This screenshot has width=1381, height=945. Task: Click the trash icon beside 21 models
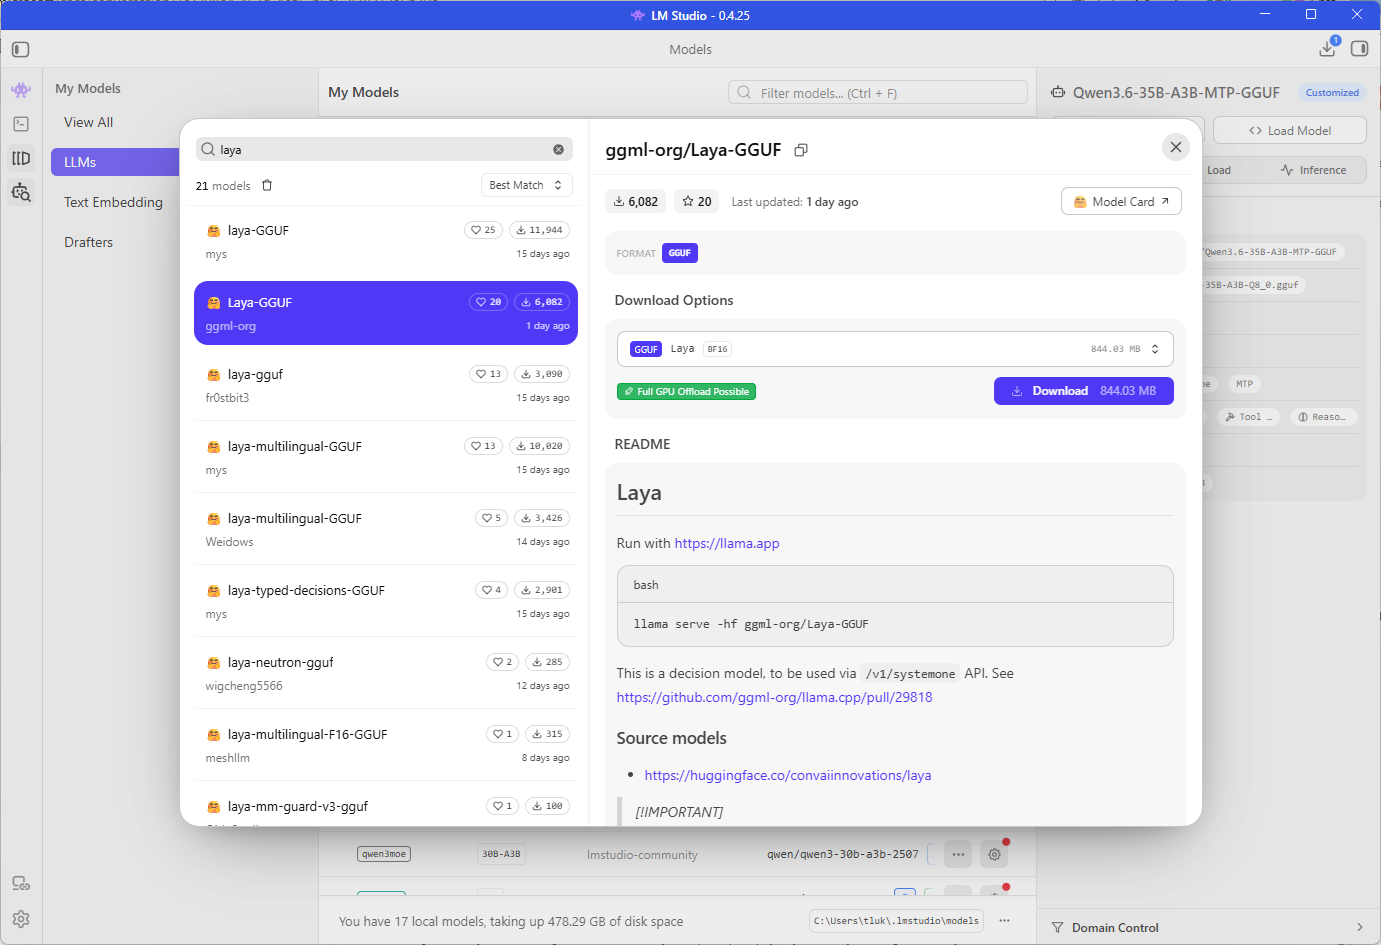267,185
